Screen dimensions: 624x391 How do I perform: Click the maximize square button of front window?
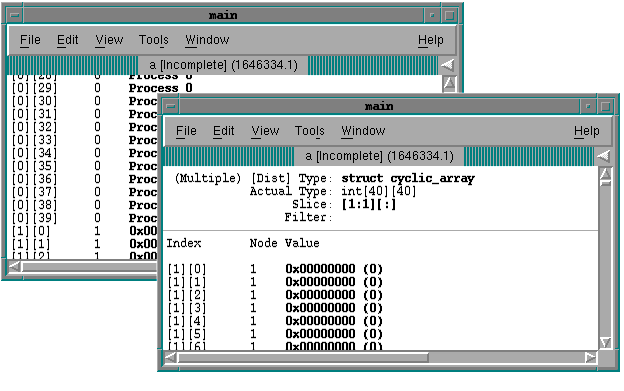(606, 107)
